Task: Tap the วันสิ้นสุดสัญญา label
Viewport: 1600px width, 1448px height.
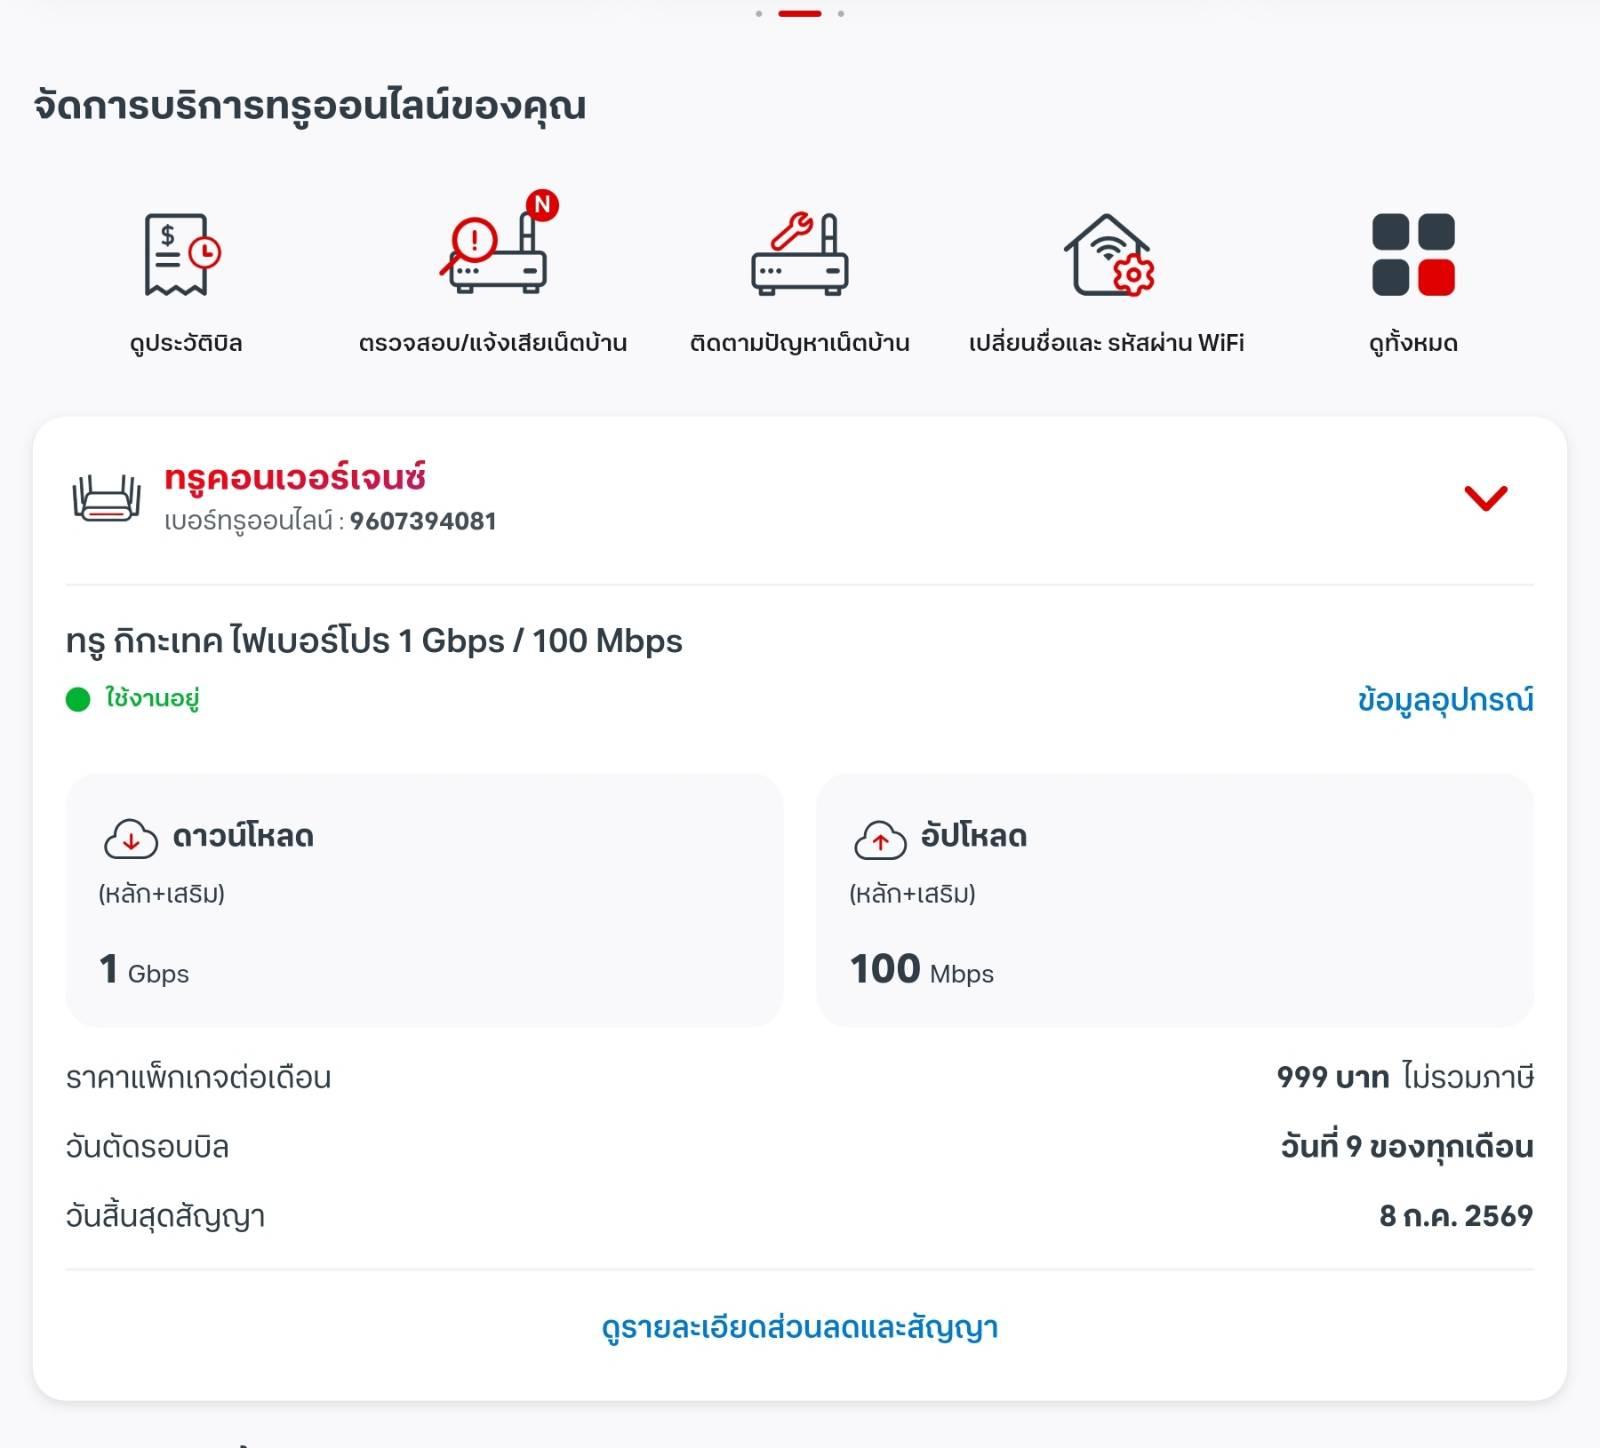Action: tap(165, 1217)
